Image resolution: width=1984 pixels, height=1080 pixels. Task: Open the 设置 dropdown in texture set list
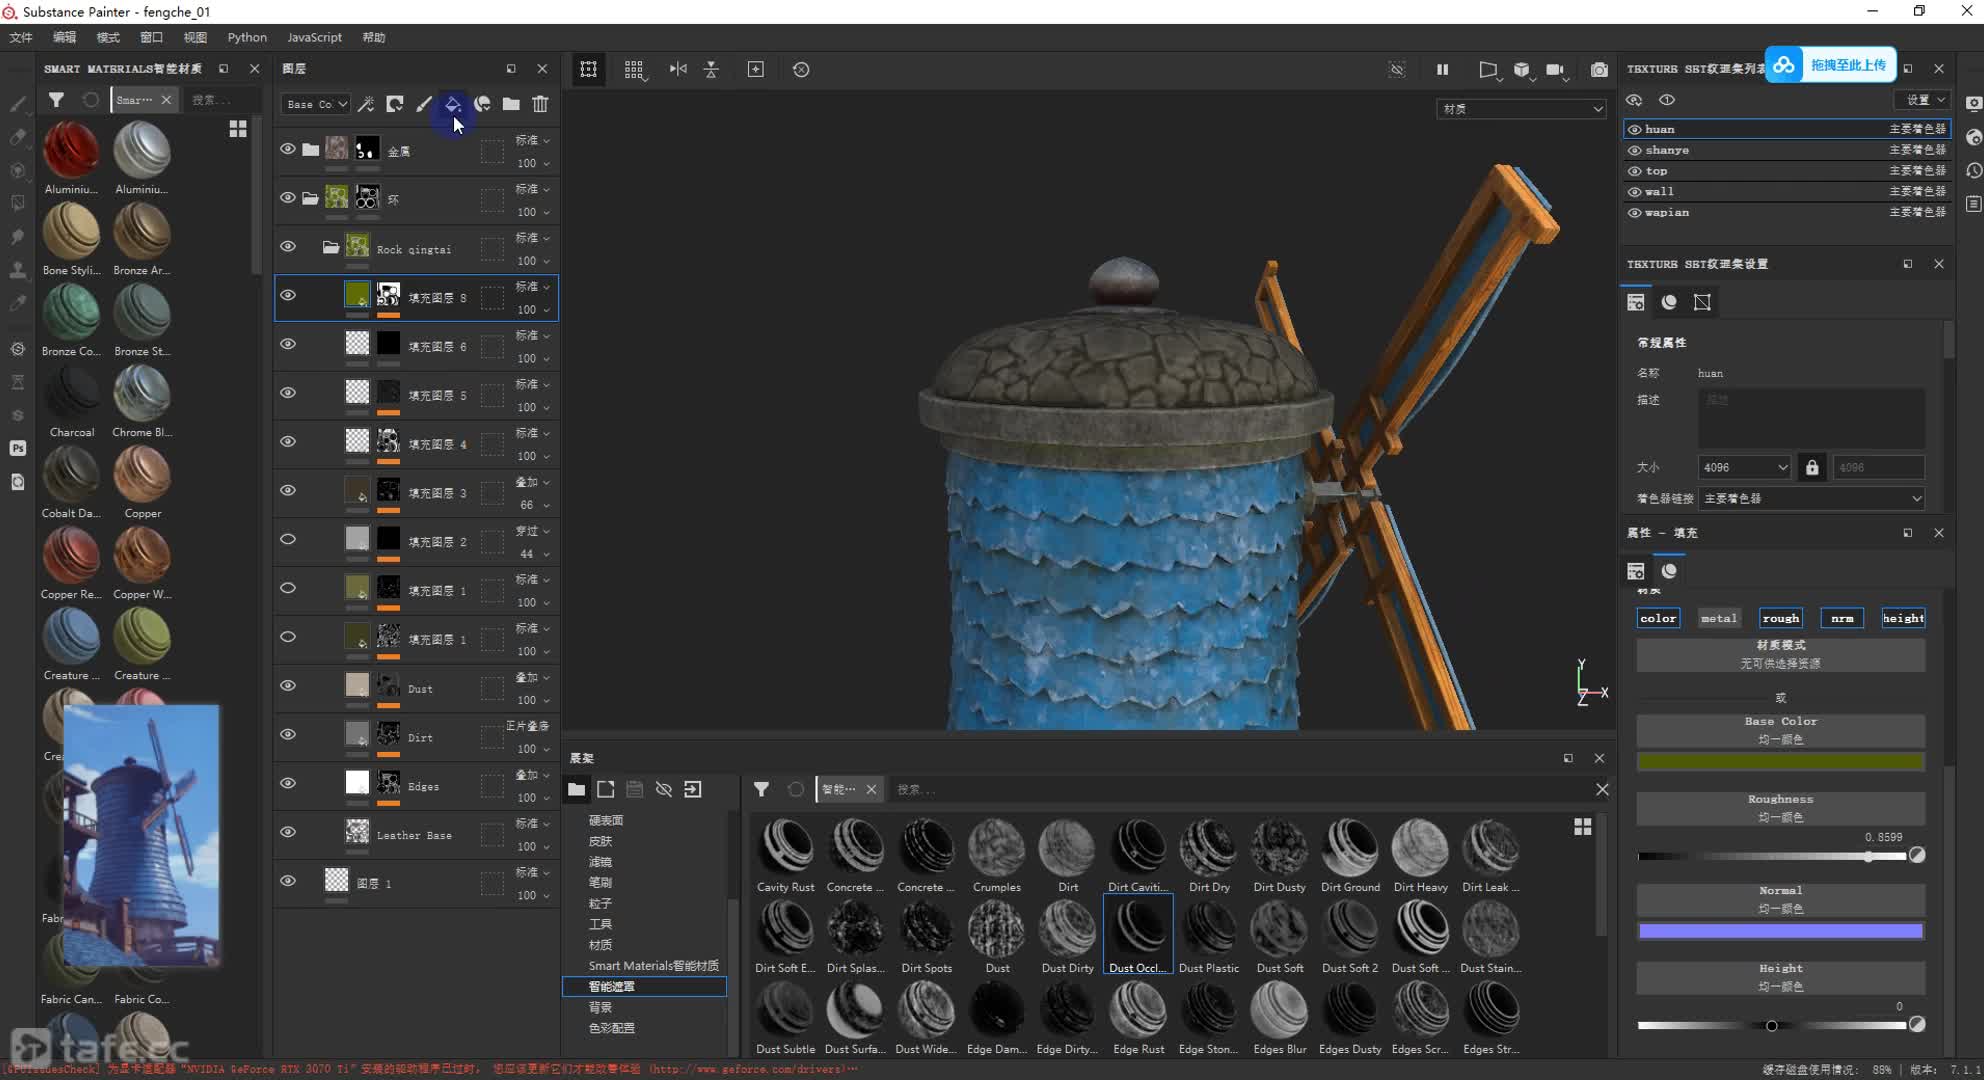pos(1922,99)
